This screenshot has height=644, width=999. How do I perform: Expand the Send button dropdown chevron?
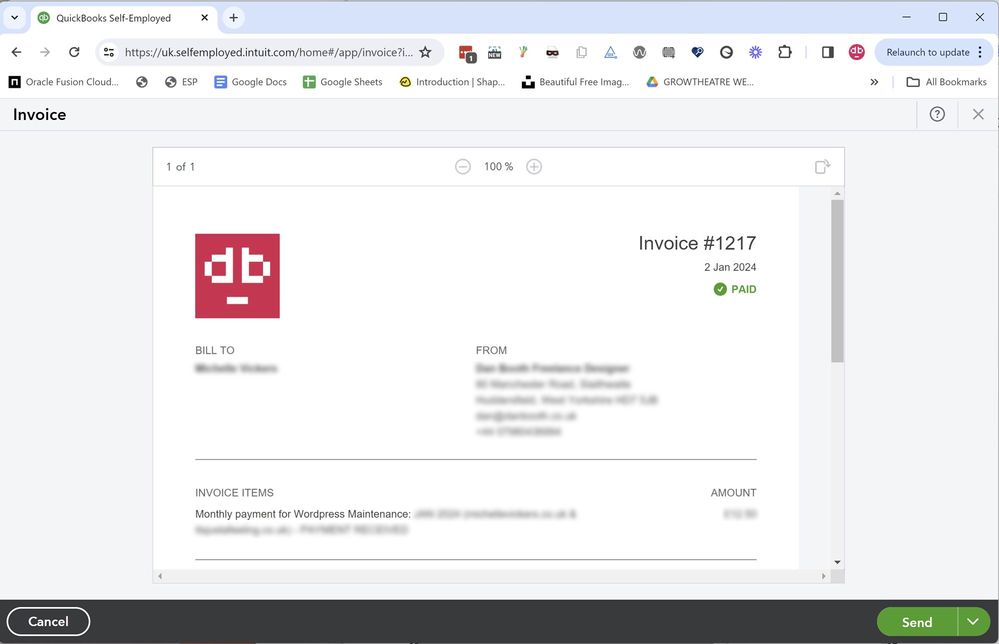coord(971,621)
